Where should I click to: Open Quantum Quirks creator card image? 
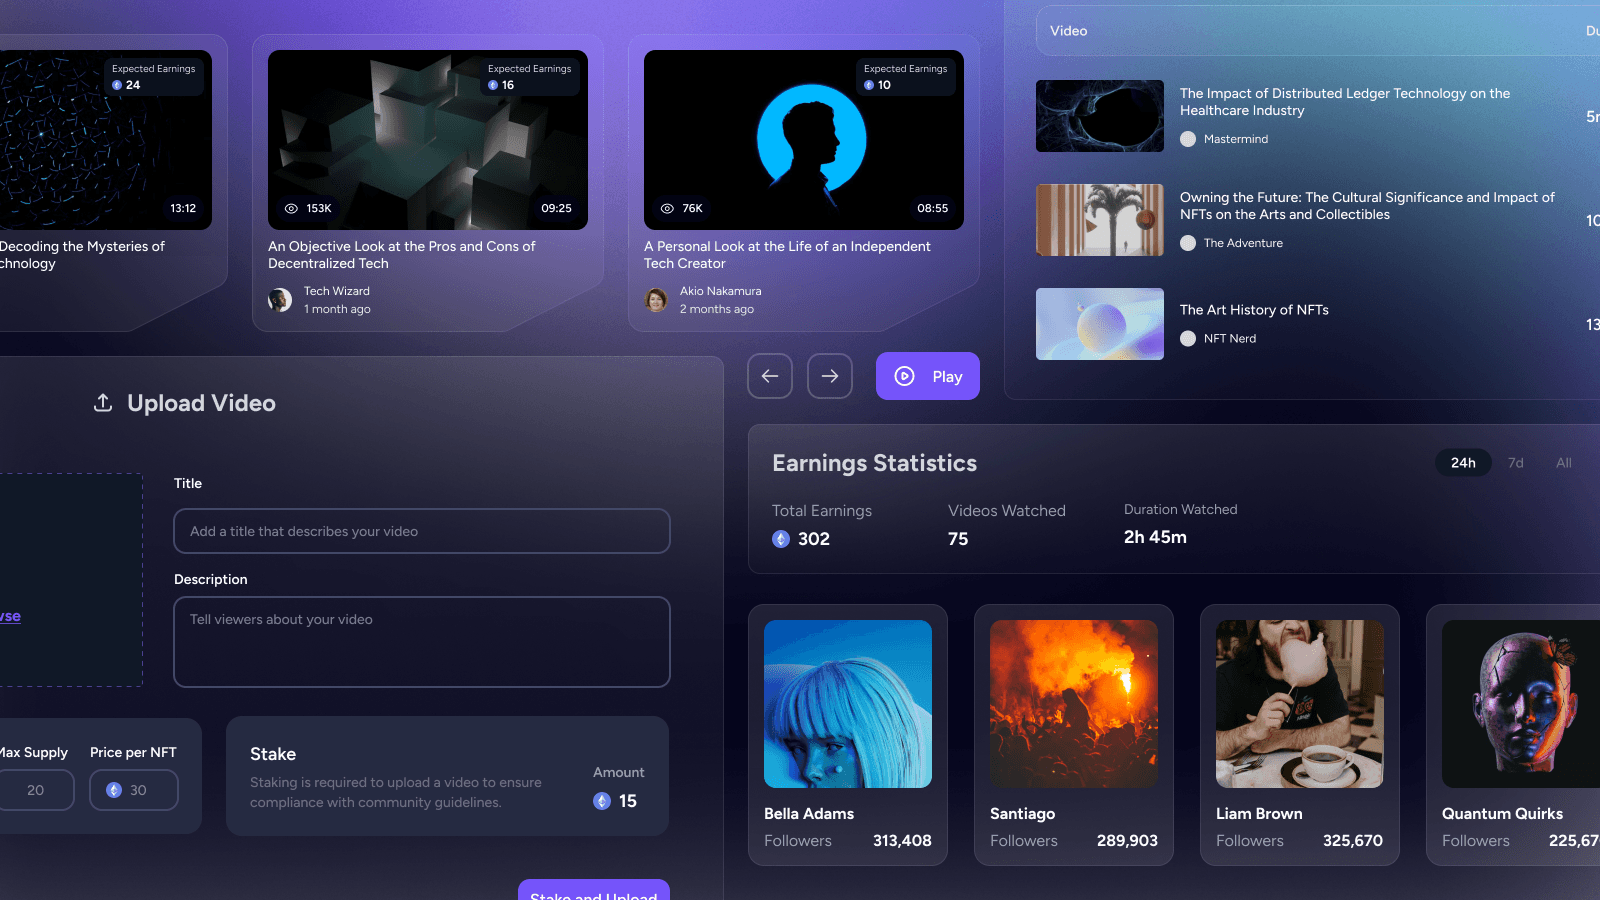click(1521, 704)
